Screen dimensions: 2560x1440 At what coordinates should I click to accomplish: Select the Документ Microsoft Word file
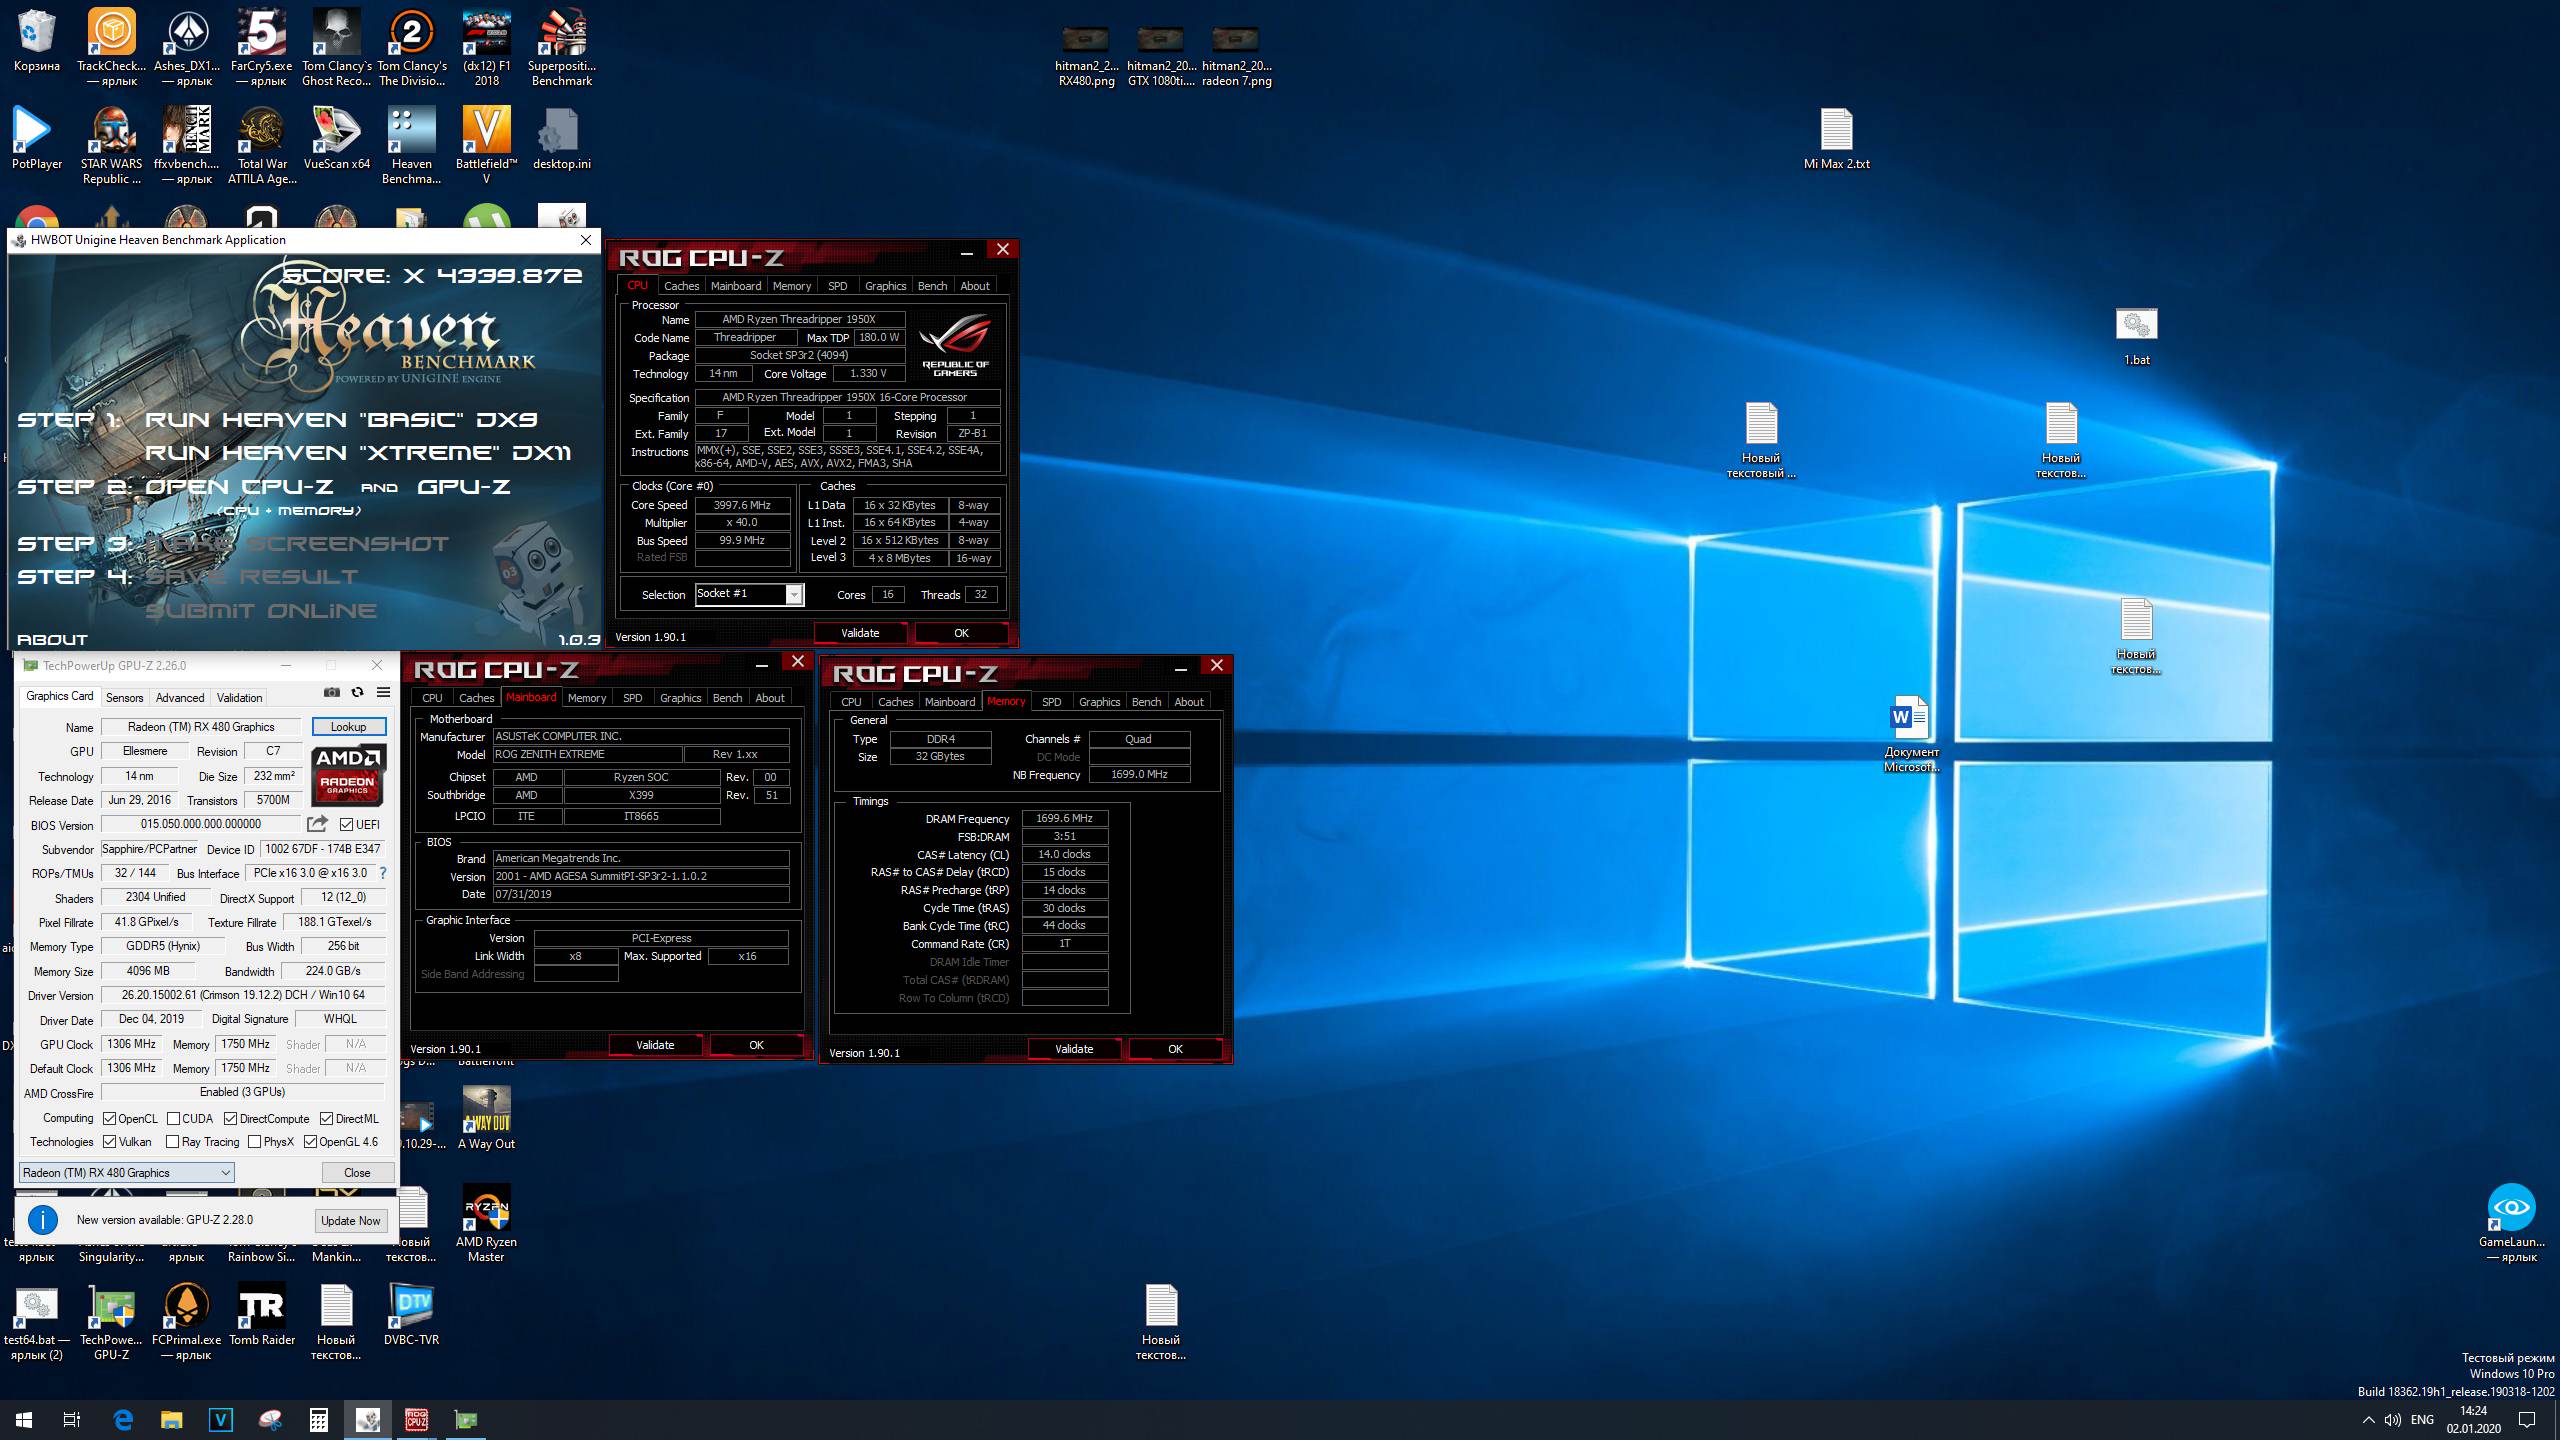click(x=1911, y=734)
